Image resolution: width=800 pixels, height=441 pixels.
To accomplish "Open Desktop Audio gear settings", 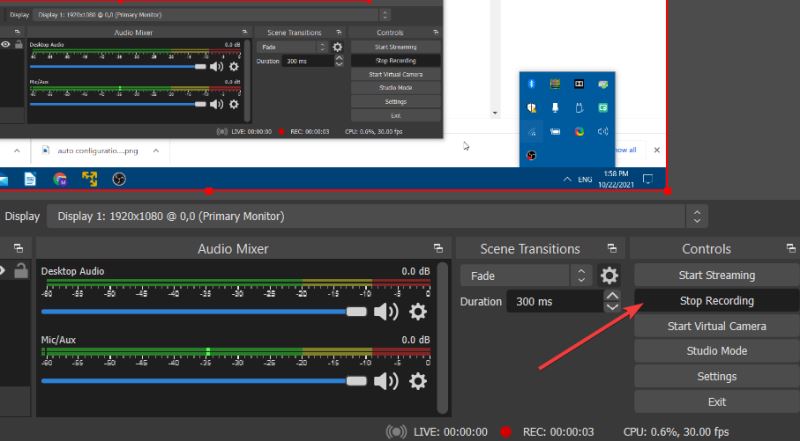I will click(x=418, y=312).
